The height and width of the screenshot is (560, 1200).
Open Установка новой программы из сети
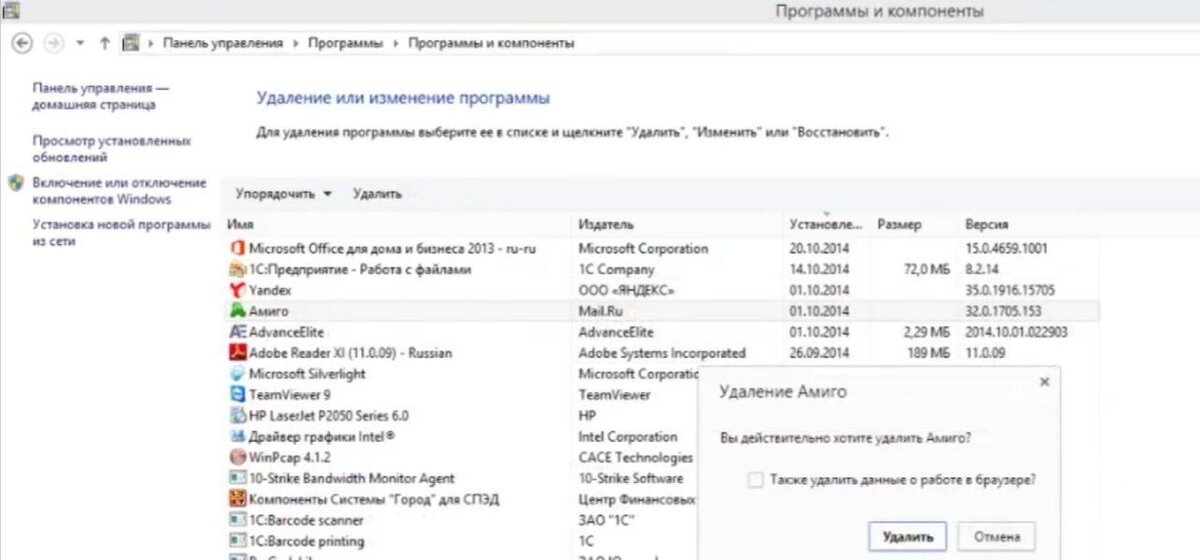coord(122,233)
